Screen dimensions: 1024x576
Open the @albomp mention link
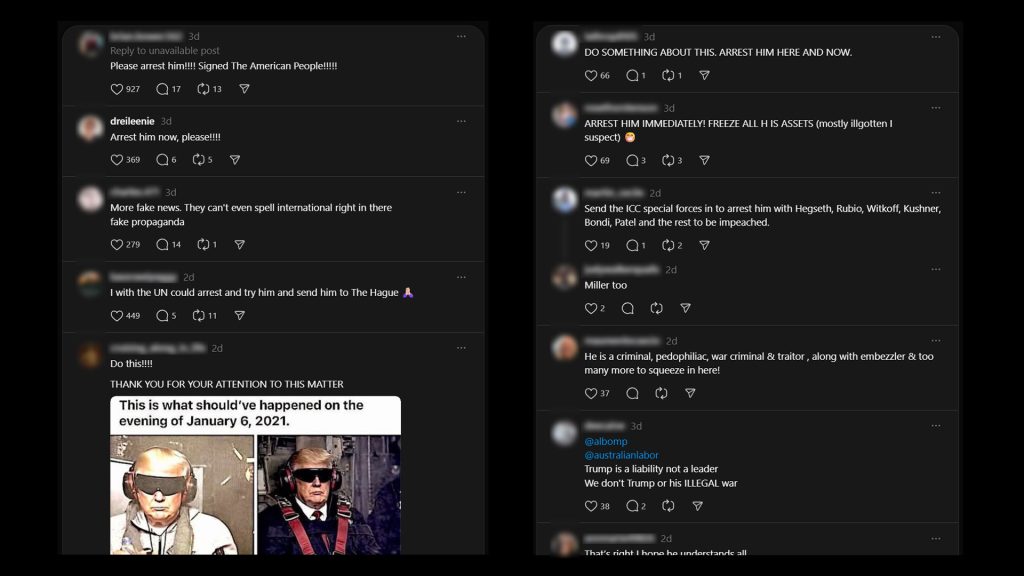[605, 441]
